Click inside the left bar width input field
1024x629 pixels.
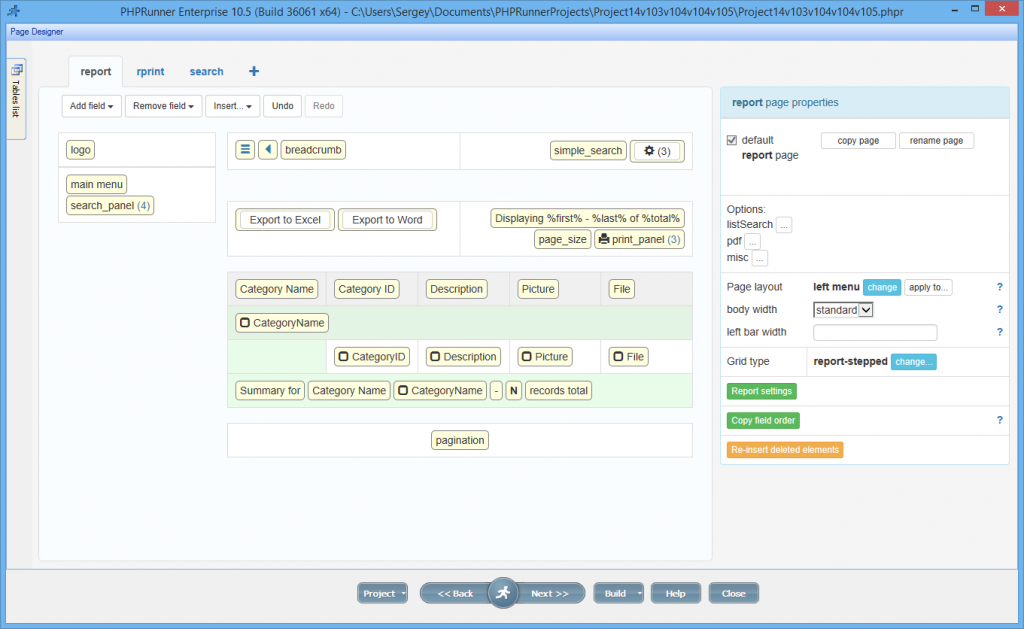pyautogui.click(x=875, y=331)
